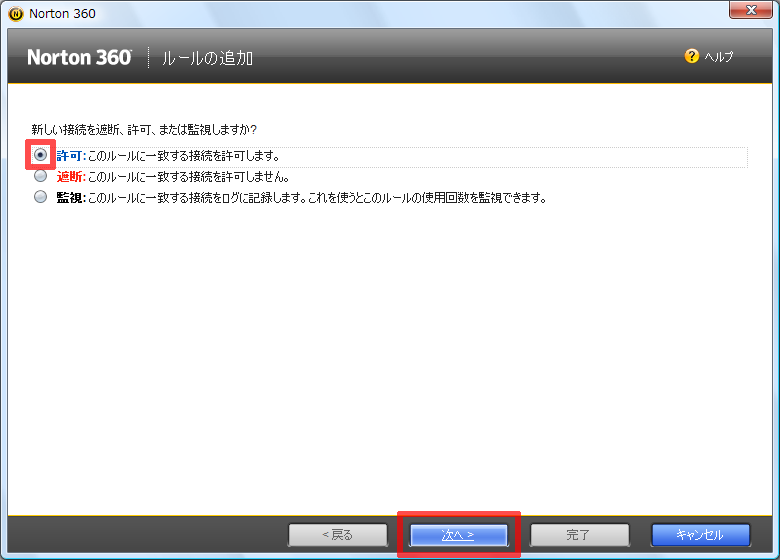Click the yellow help question mark icon
The height and width of the screenshot is (560, 780).
691,57
